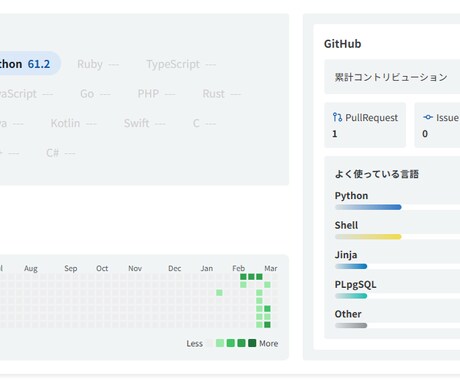Click the pull request icon
The height and width of the screenshot is (380, 460).
point(337,117)
